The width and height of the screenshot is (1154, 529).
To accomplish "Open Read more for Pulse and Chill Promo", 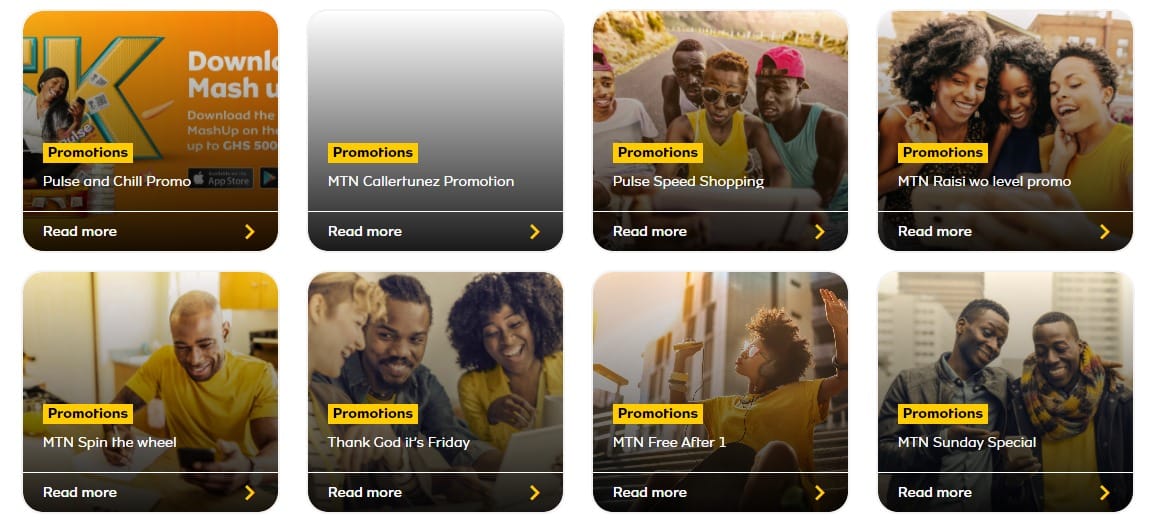I will coord(79,231).
